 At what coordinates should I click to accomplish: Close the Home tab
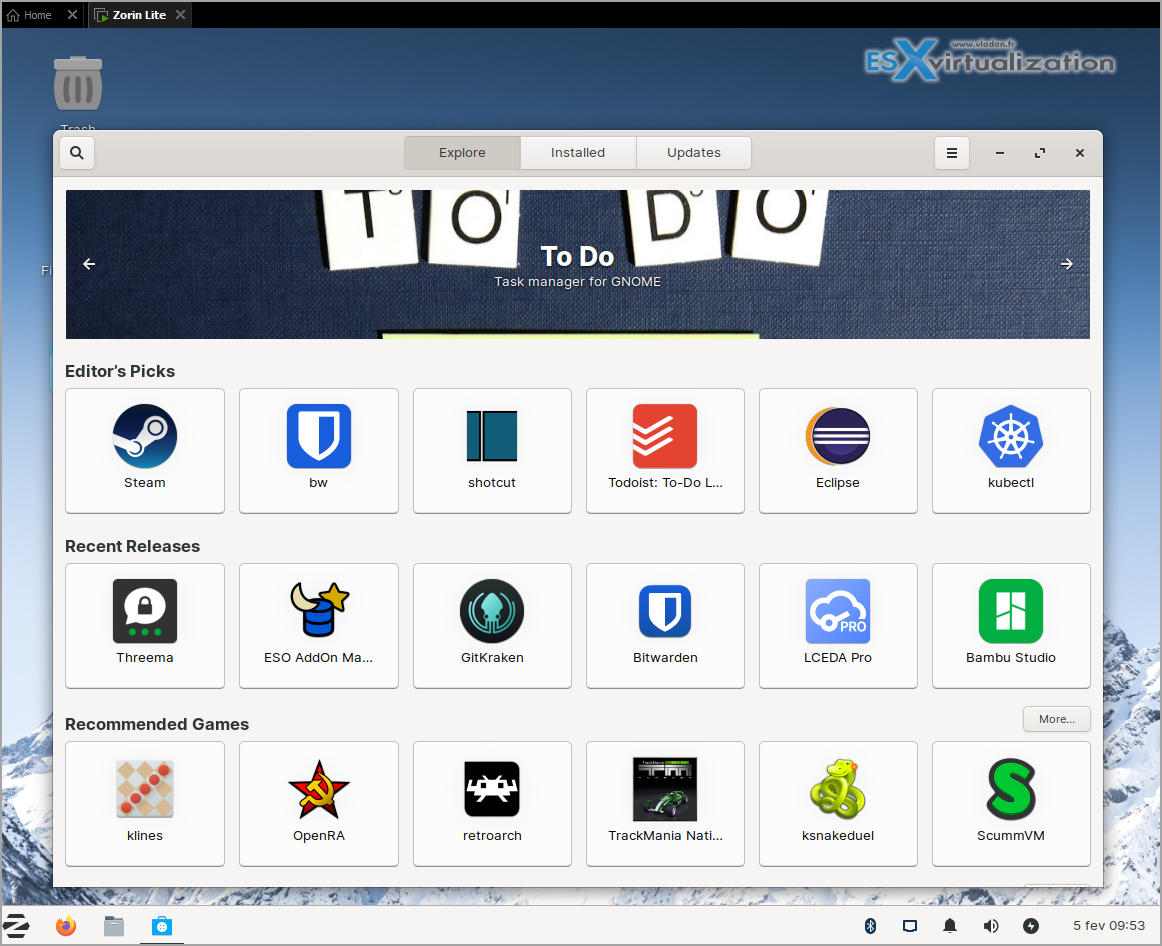72,15
